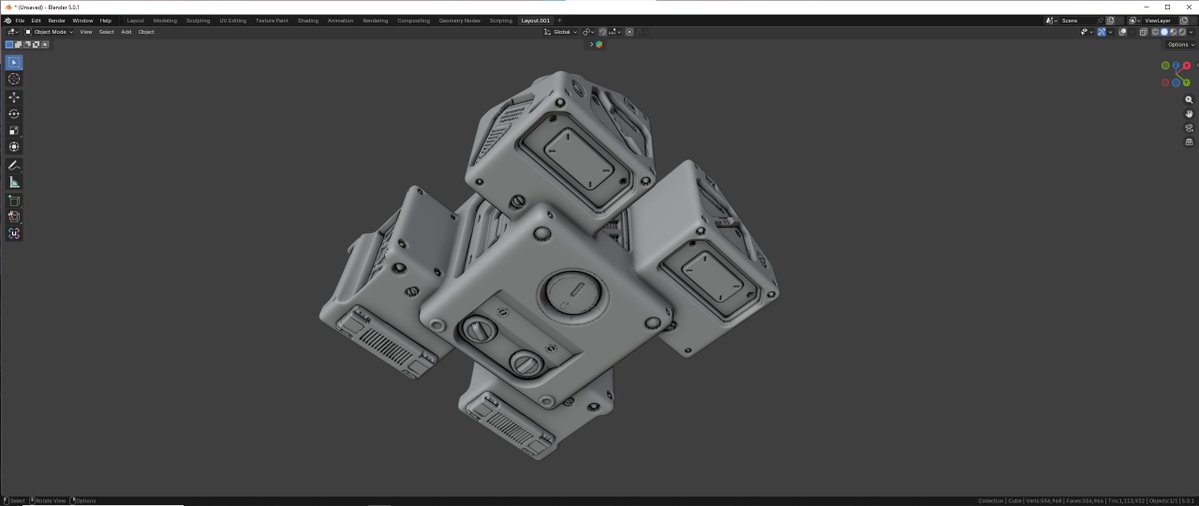Click the new scene icon beside Scene field

[1110, 21]
